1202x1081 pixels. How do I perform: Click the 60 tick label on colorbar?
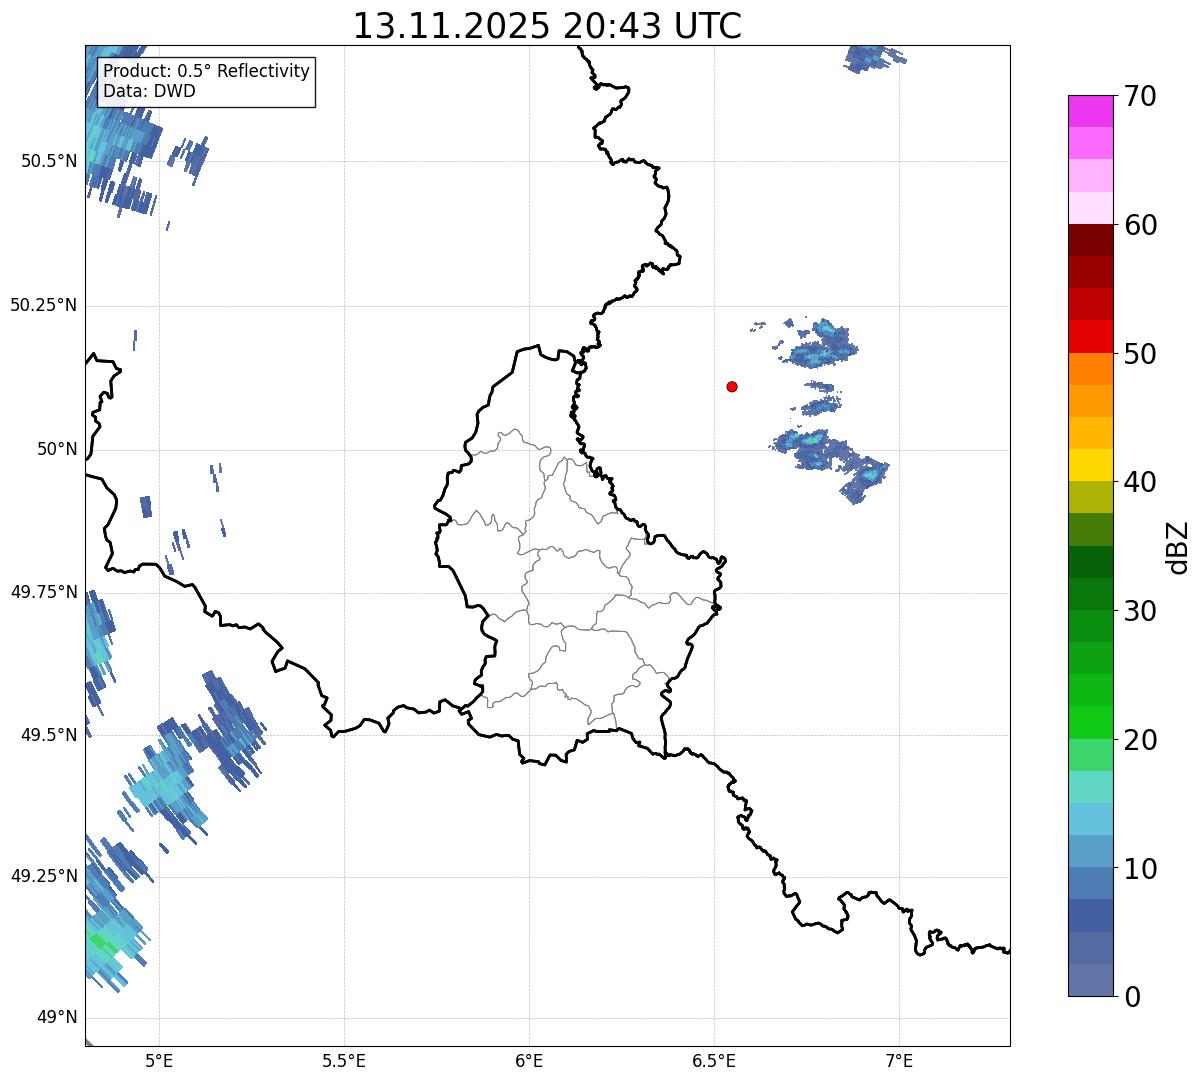click(1141, 225)
